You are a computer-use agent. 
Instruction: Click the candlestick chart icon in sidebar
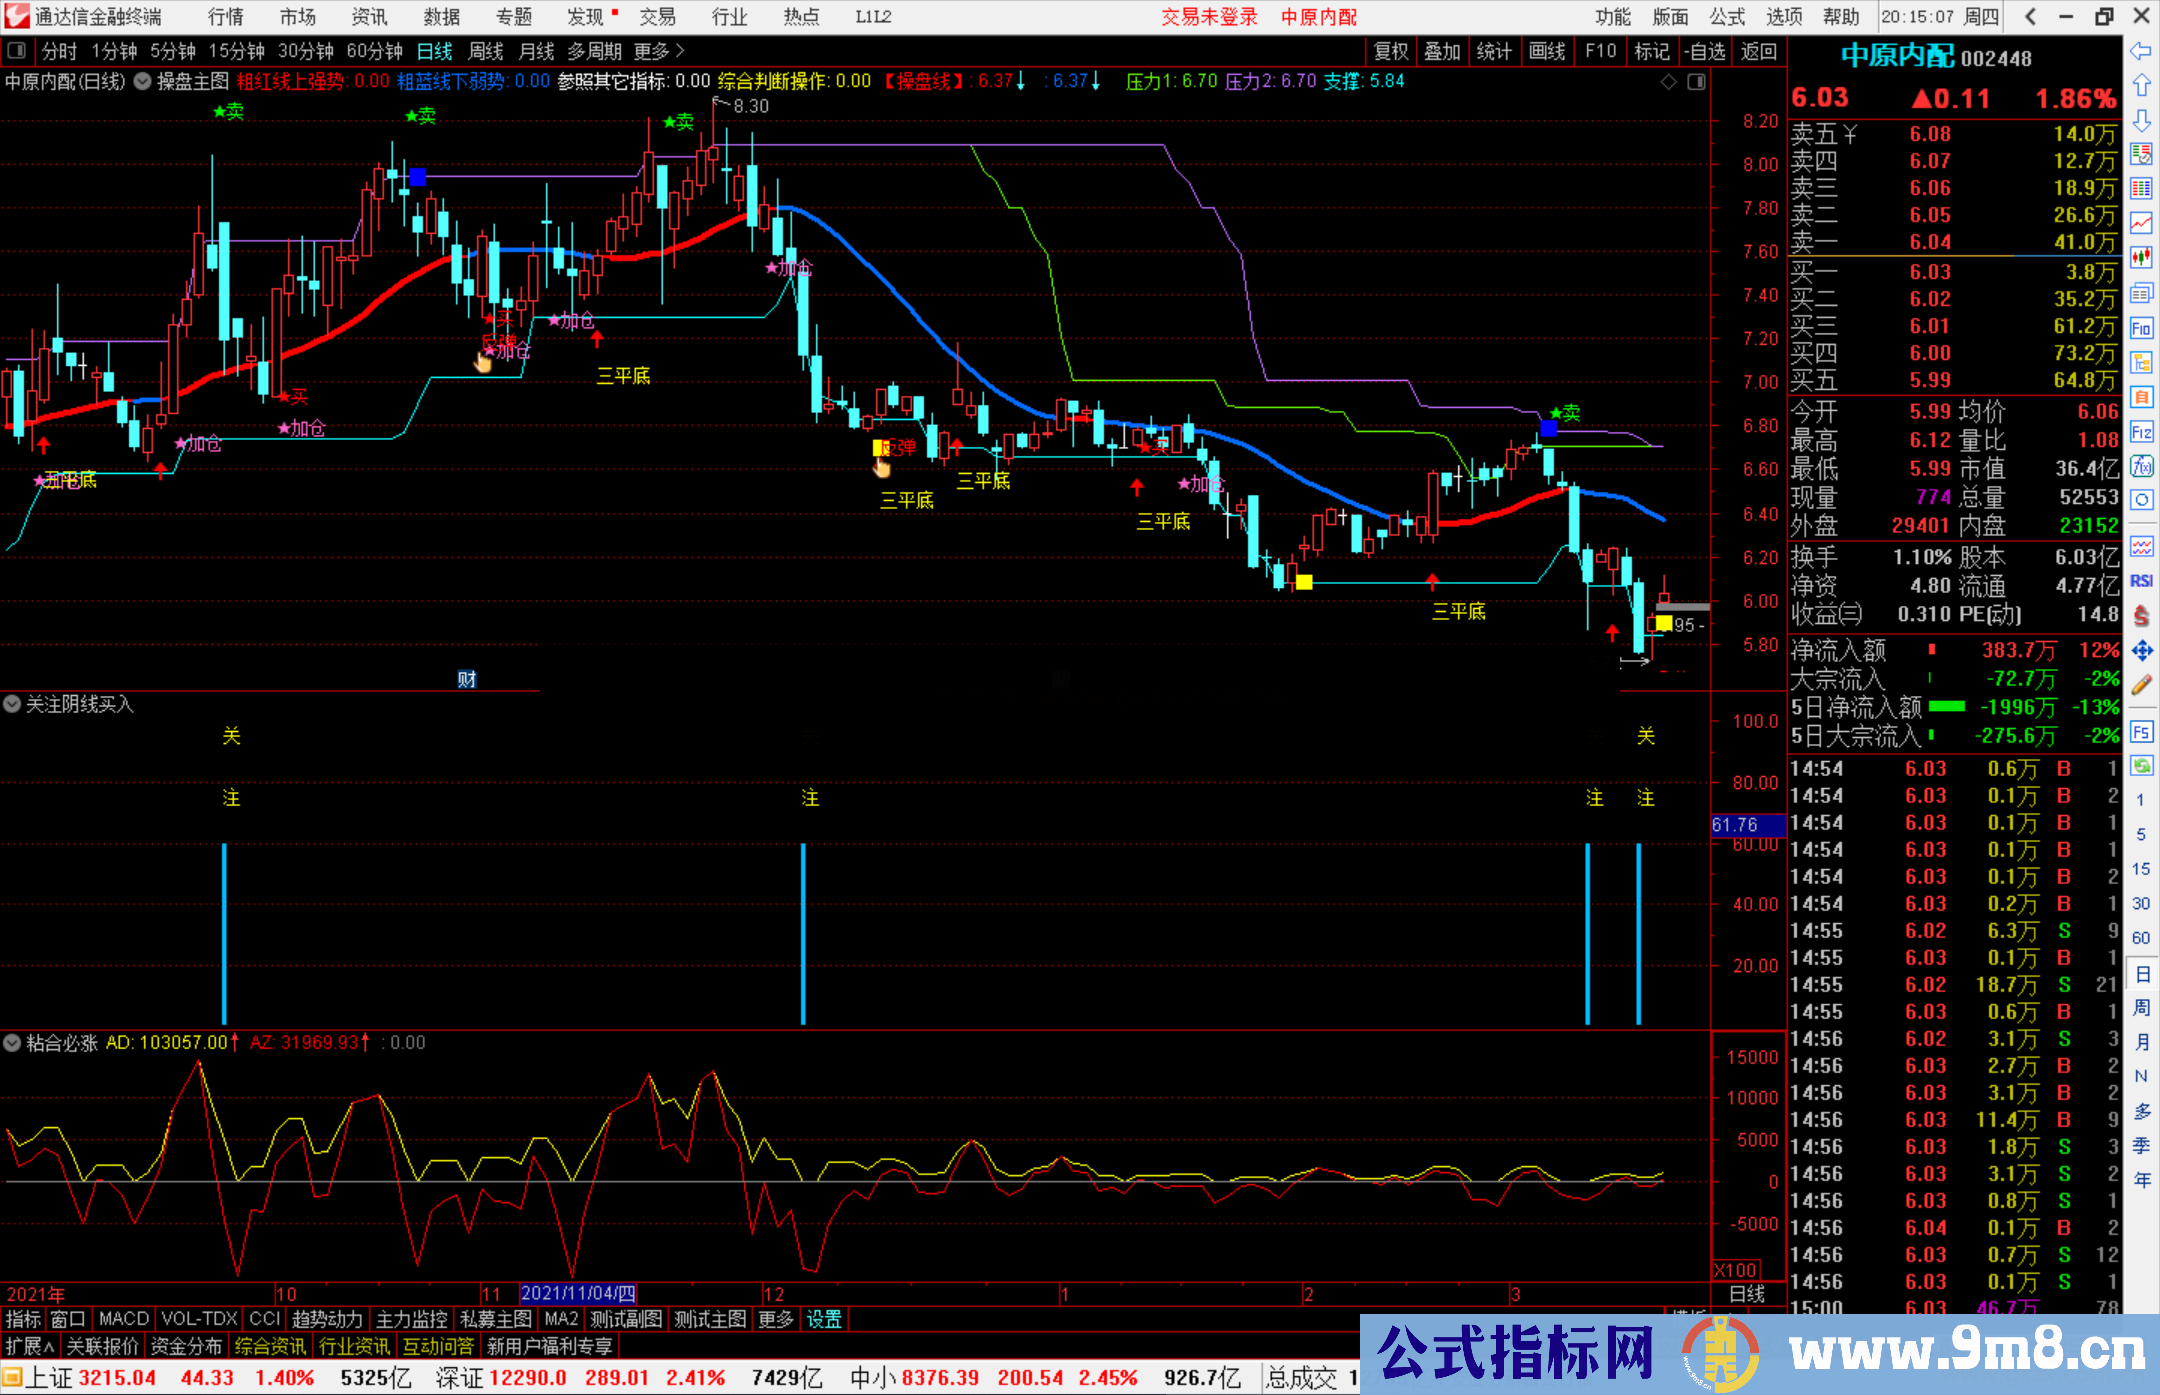point(2140,258)
